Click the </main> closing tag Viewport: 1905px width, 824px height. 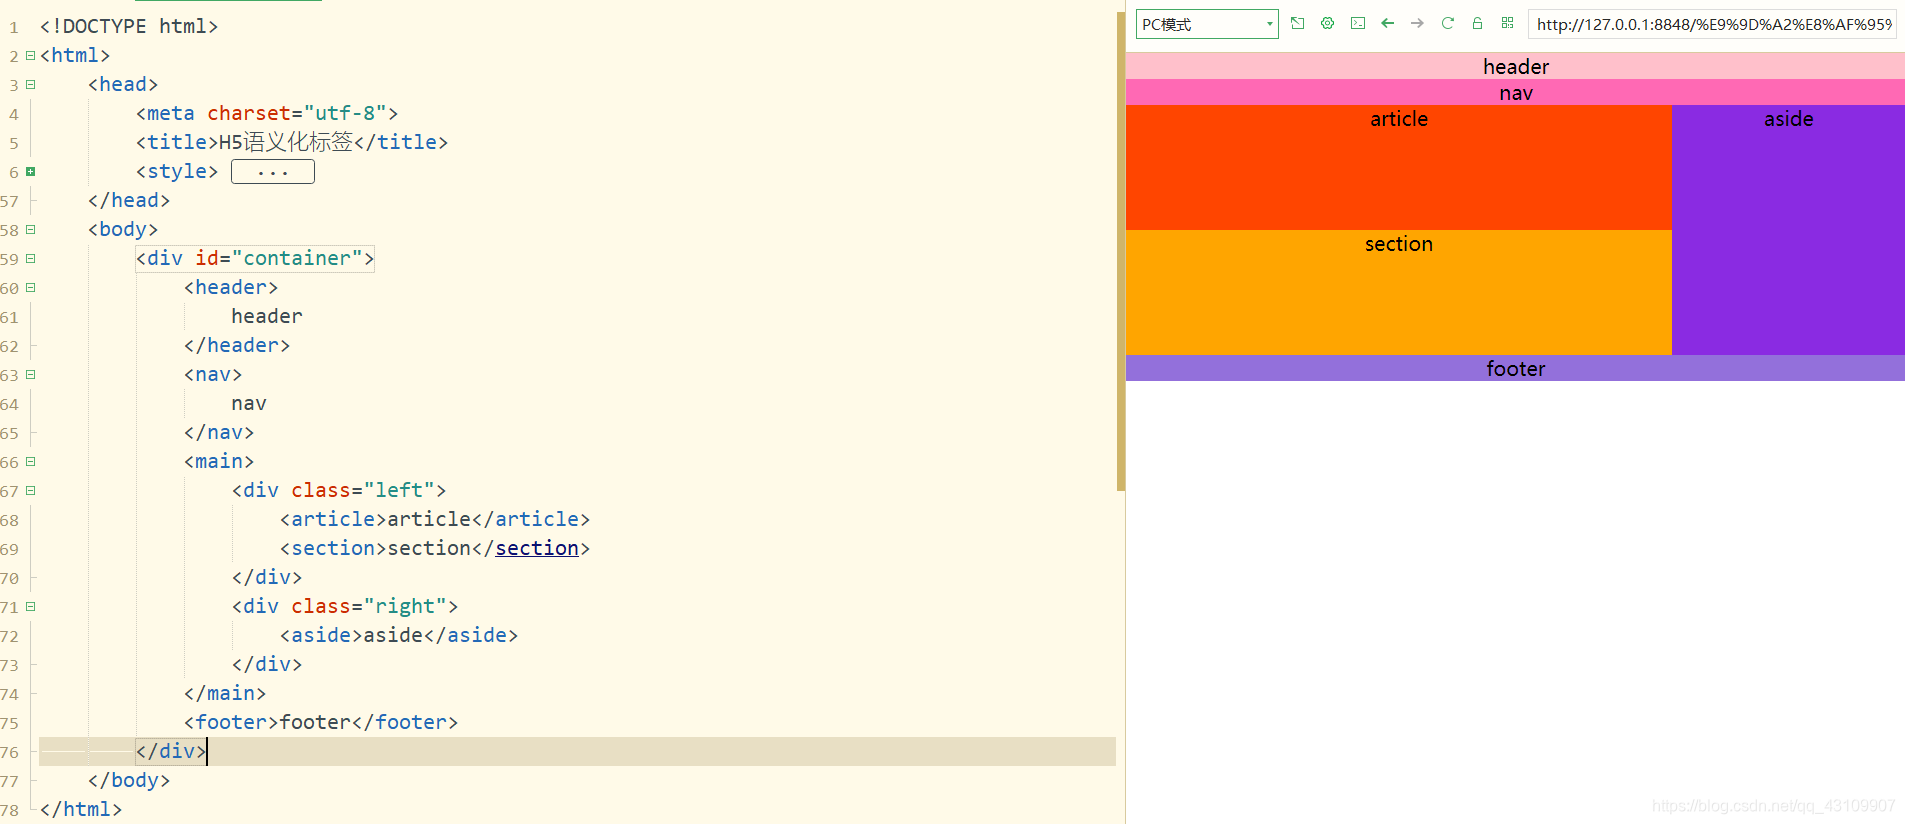[x=225, y=693]
